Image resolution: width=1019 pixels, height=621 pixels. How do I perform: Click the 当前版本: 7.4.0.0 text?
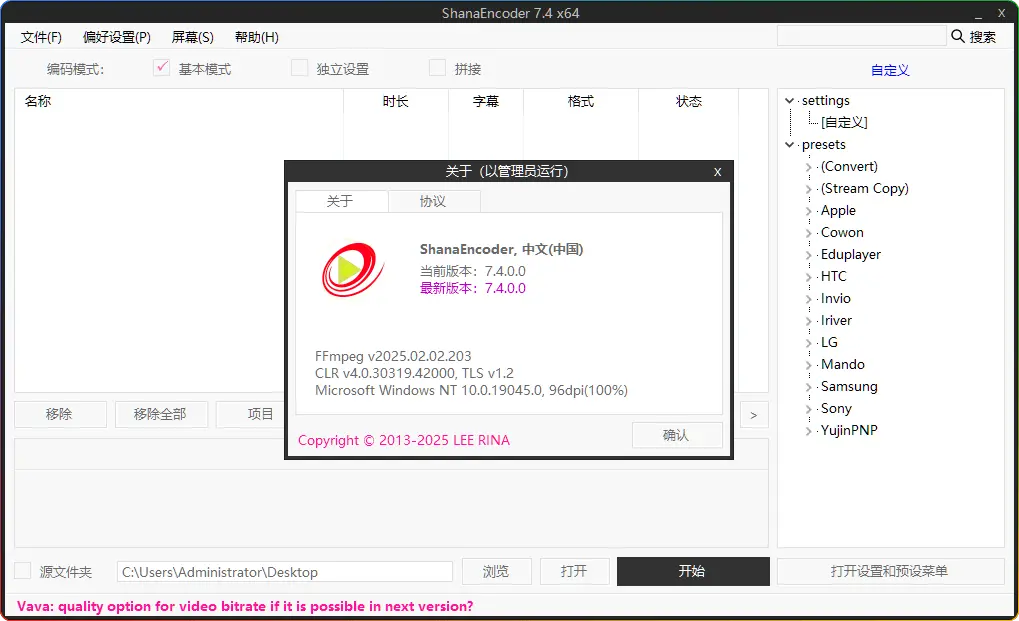[472, 272]
